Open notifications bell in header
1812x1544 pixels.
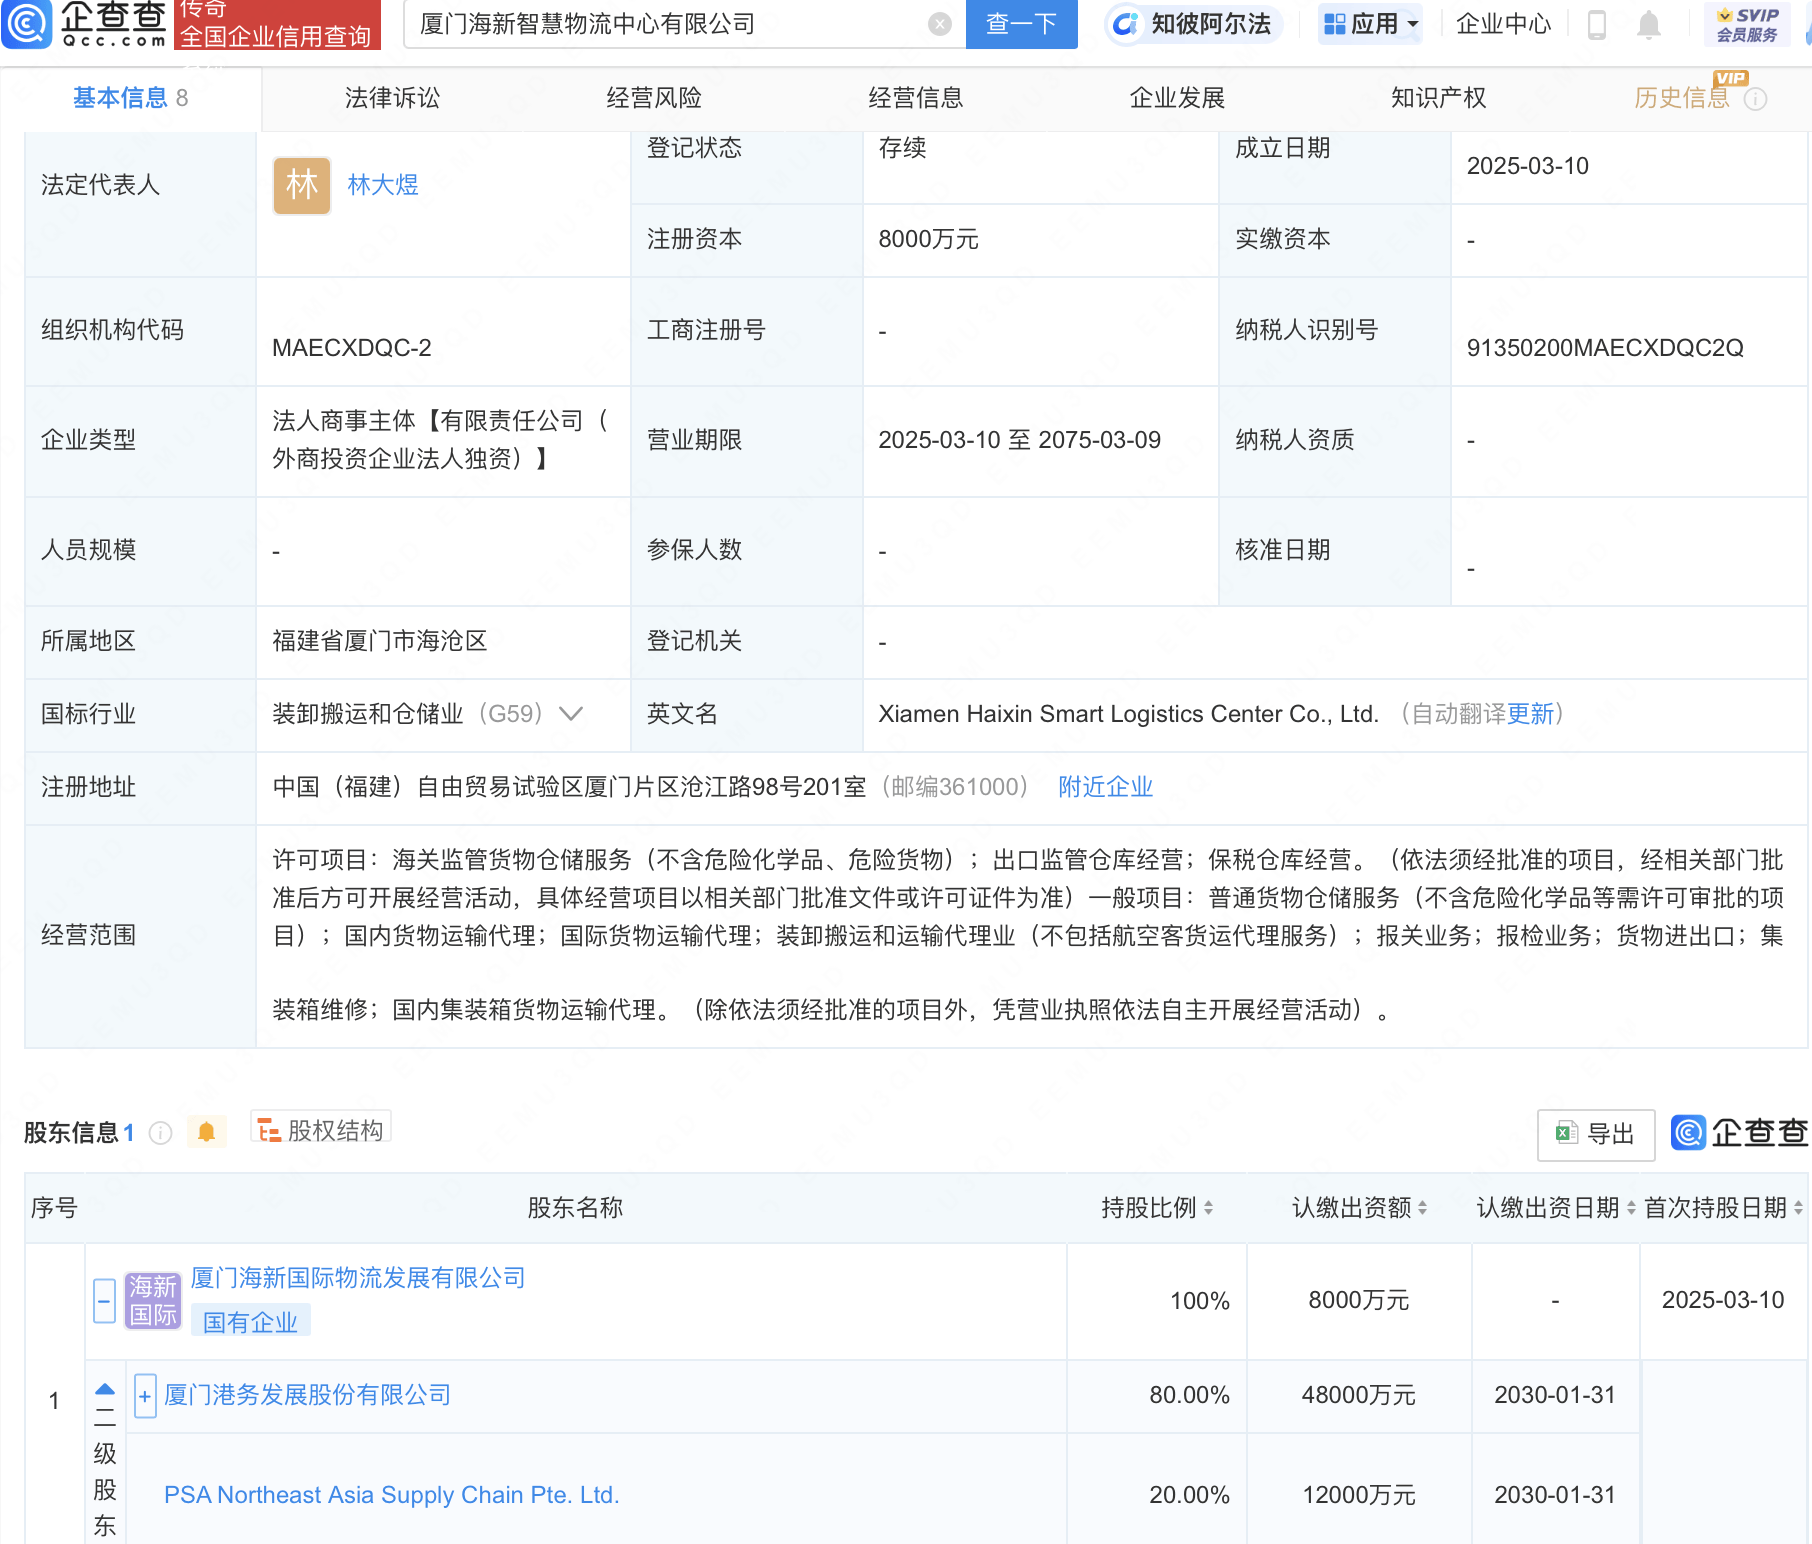[x=1649, y=25]
